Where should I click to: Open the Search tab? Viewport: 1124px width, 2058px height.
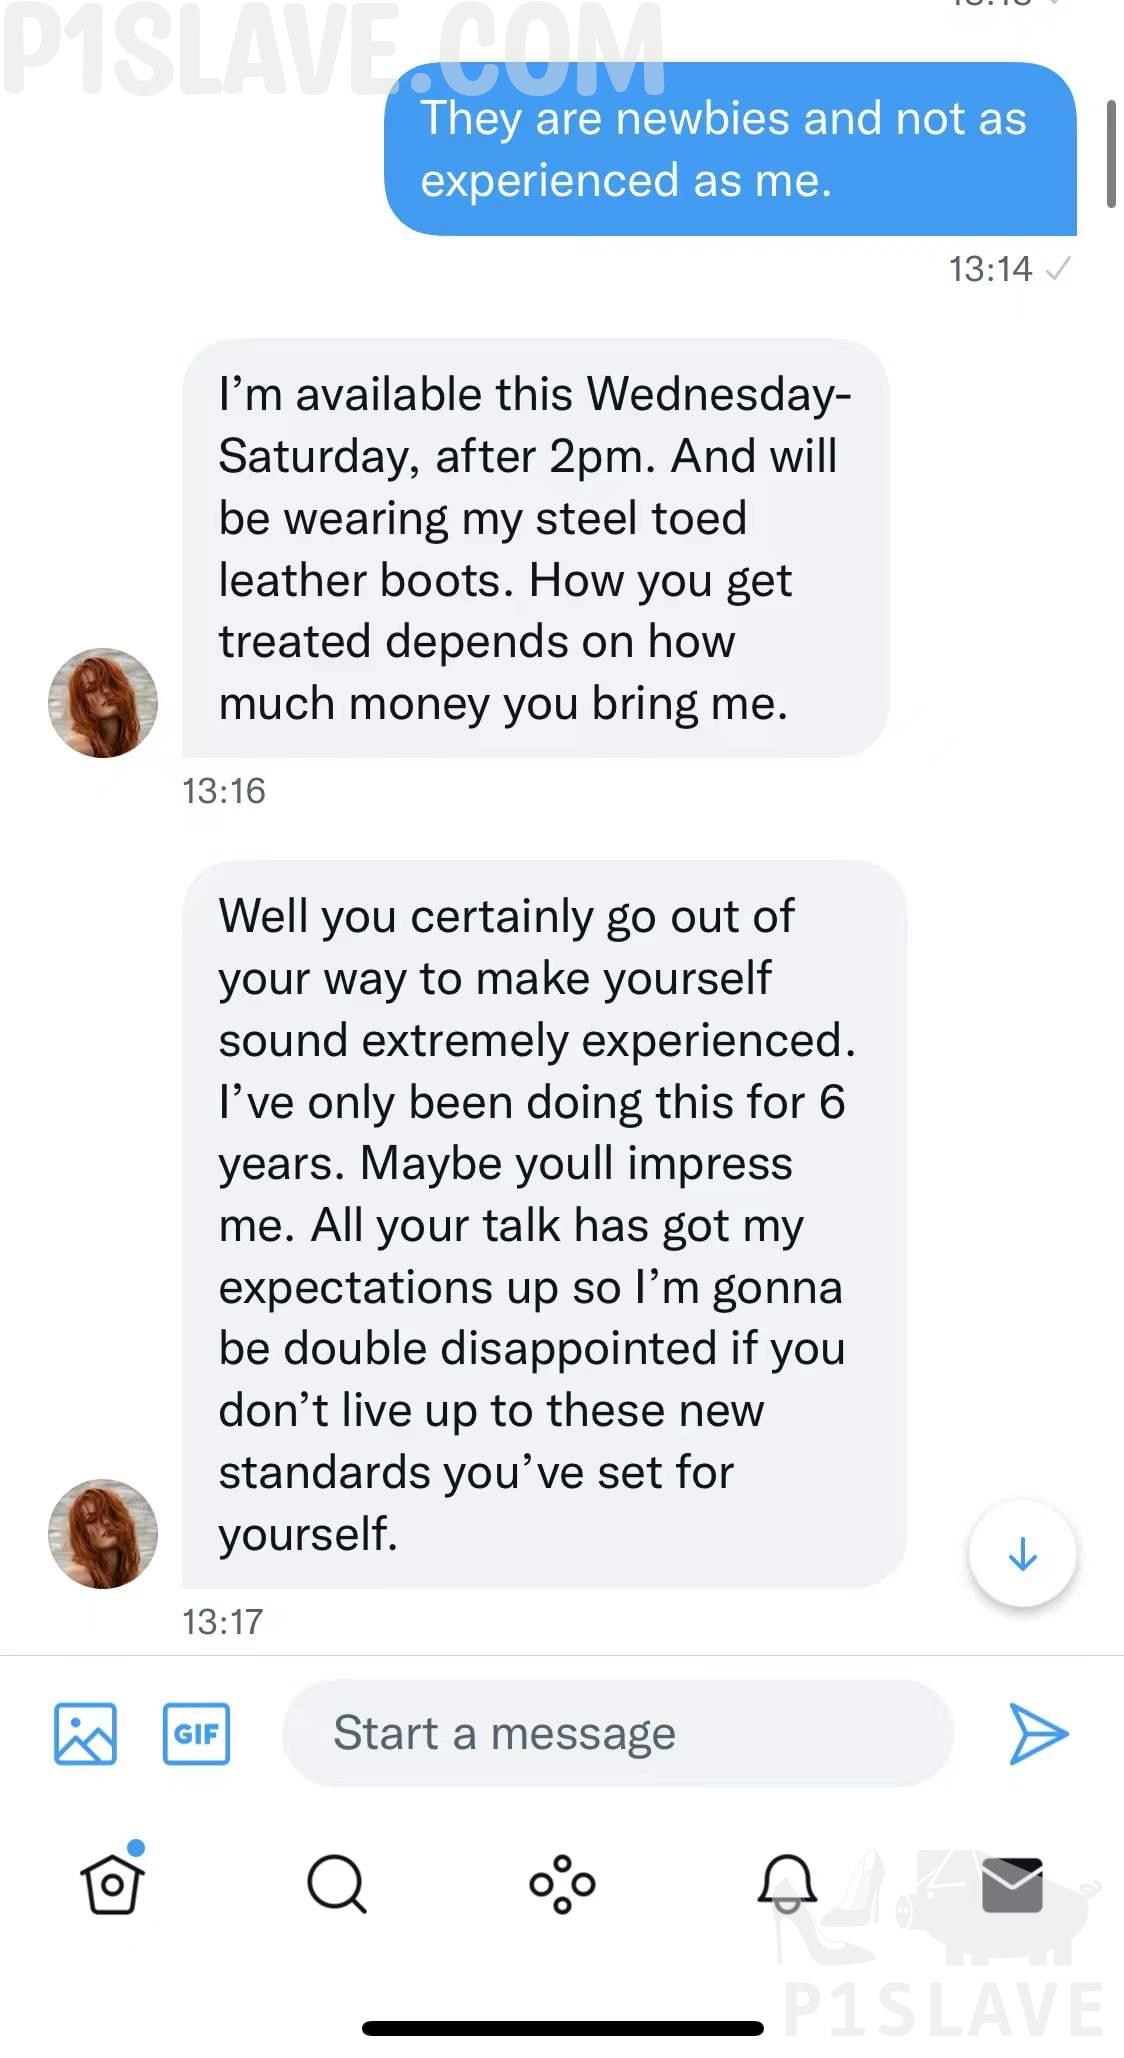336,1883
